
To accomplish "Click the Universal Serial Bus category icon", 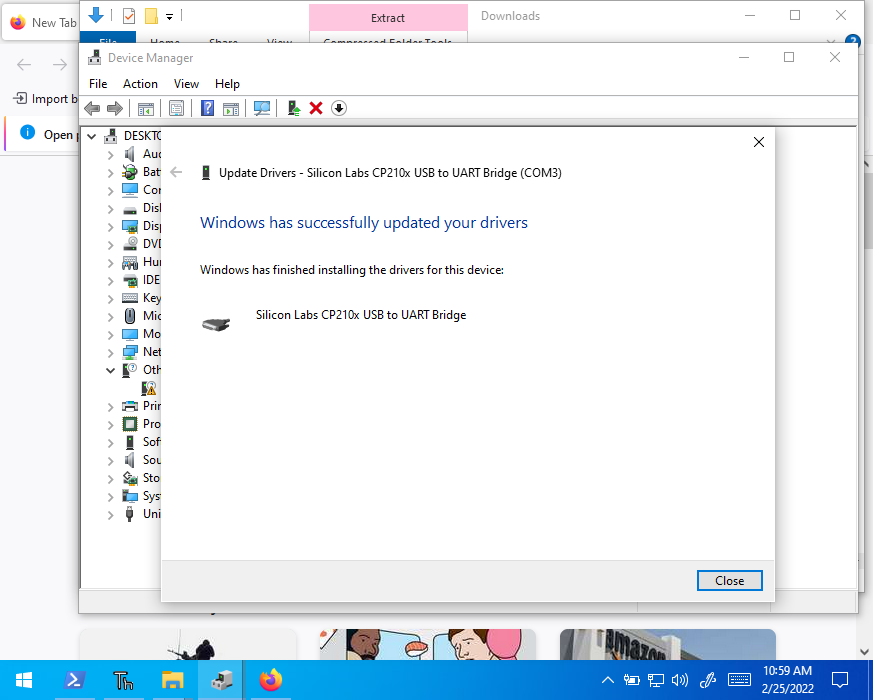I will click(x=130, y=513).
